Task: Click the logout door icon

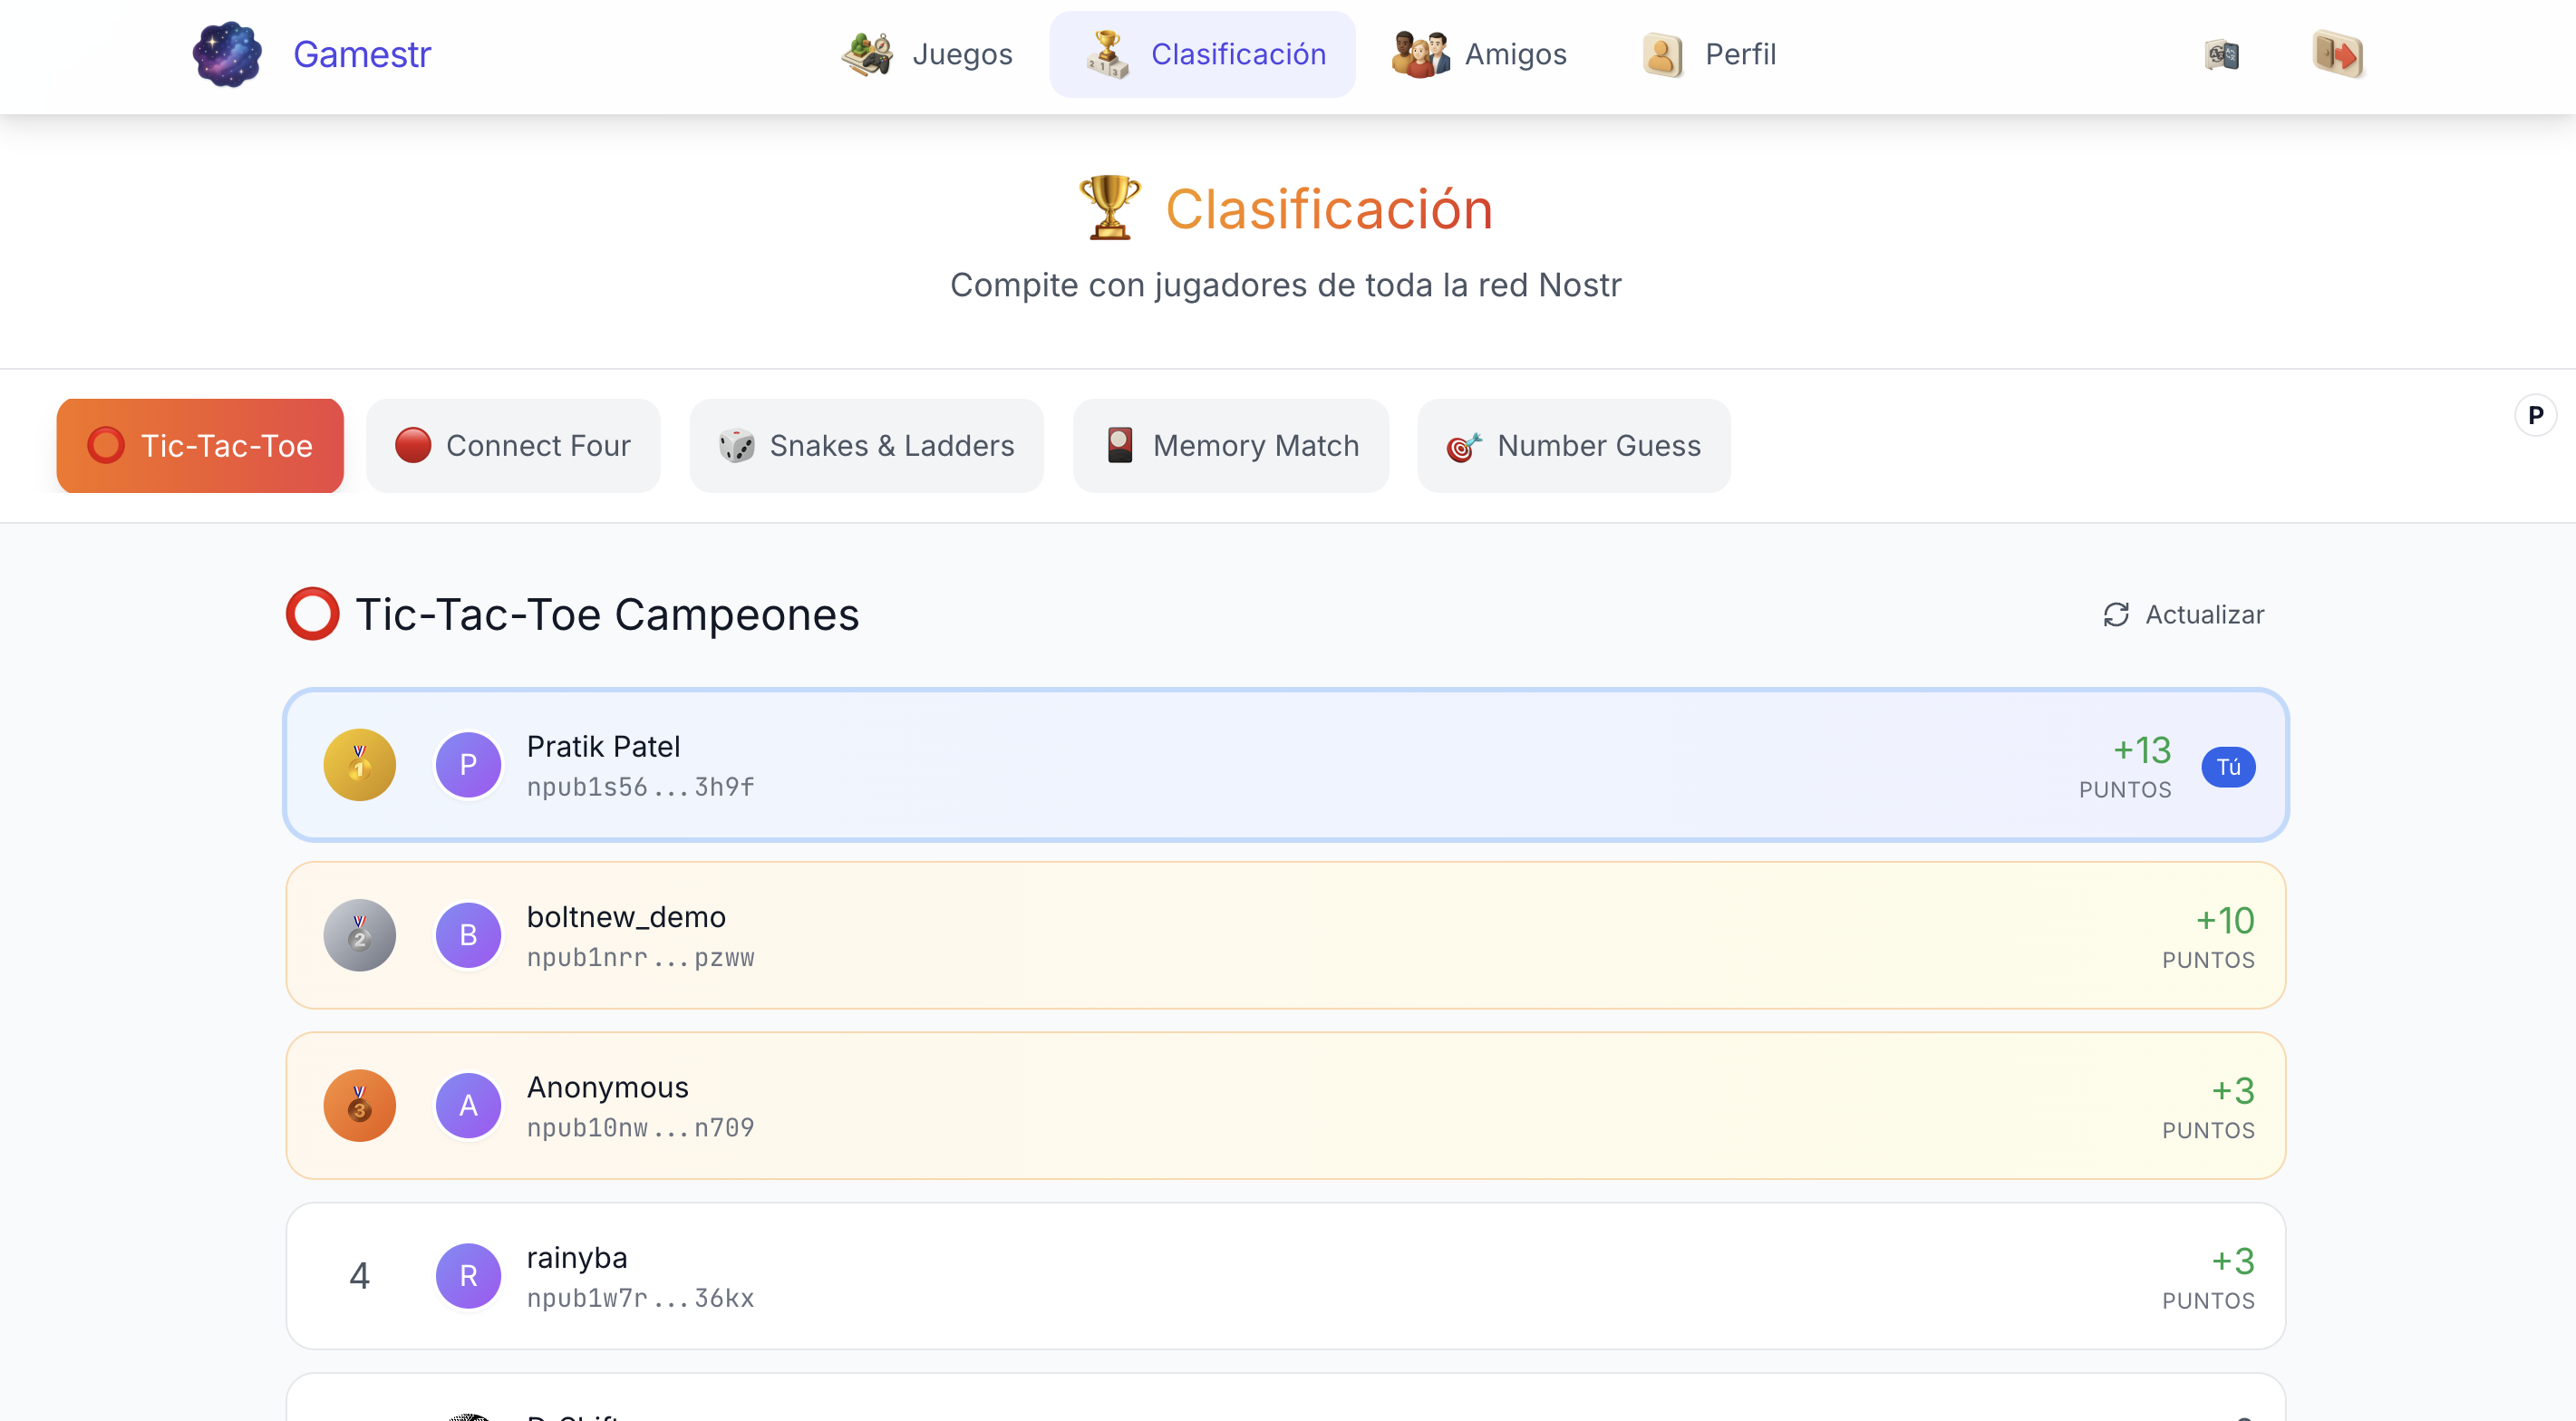Action: [2337, 54]
